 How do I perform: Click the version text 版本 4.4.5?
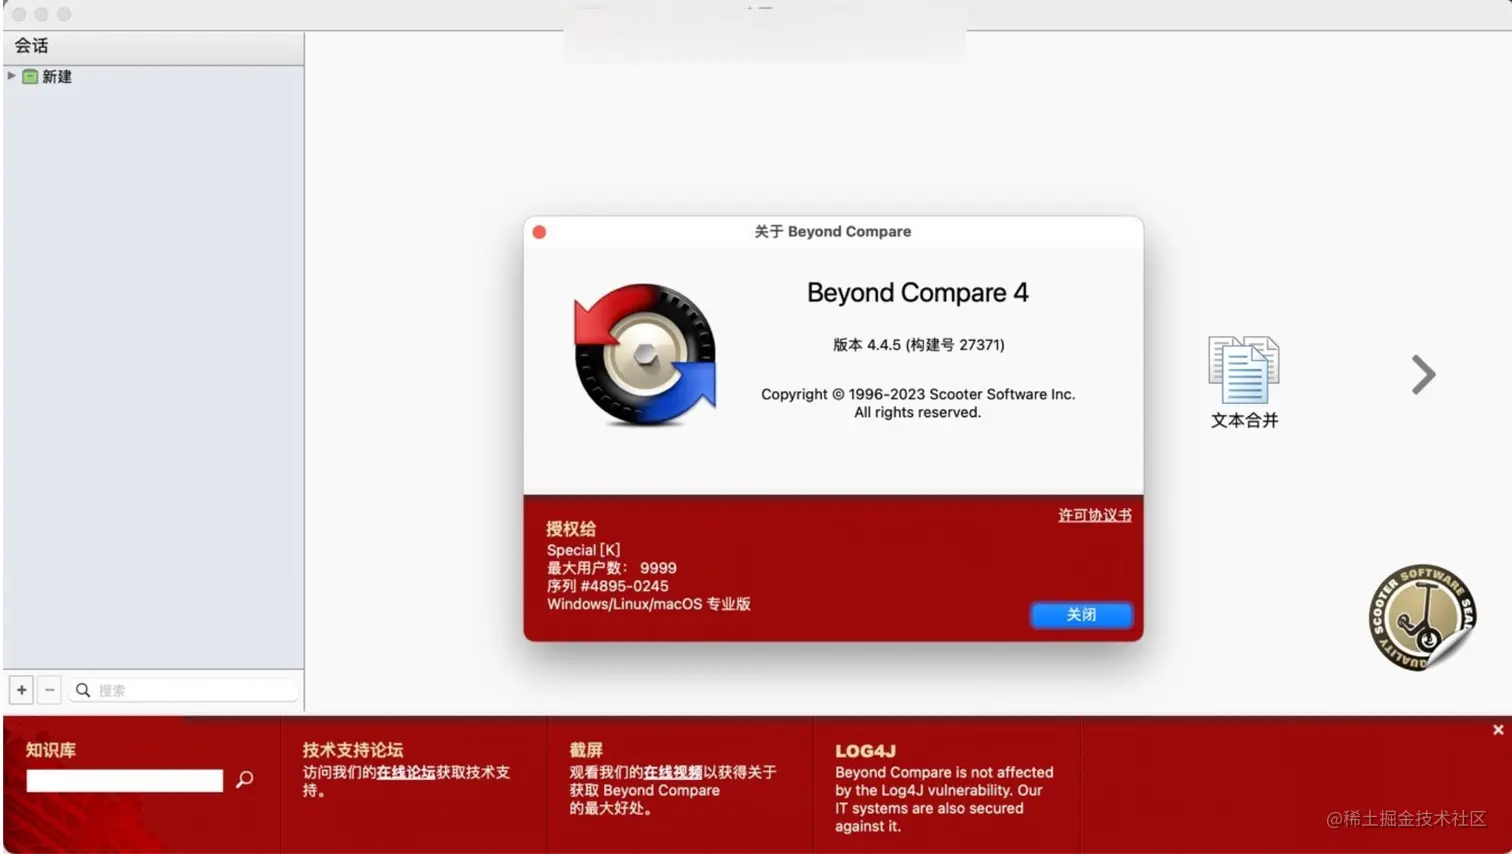pyautogui.click(x=918, y=345)
